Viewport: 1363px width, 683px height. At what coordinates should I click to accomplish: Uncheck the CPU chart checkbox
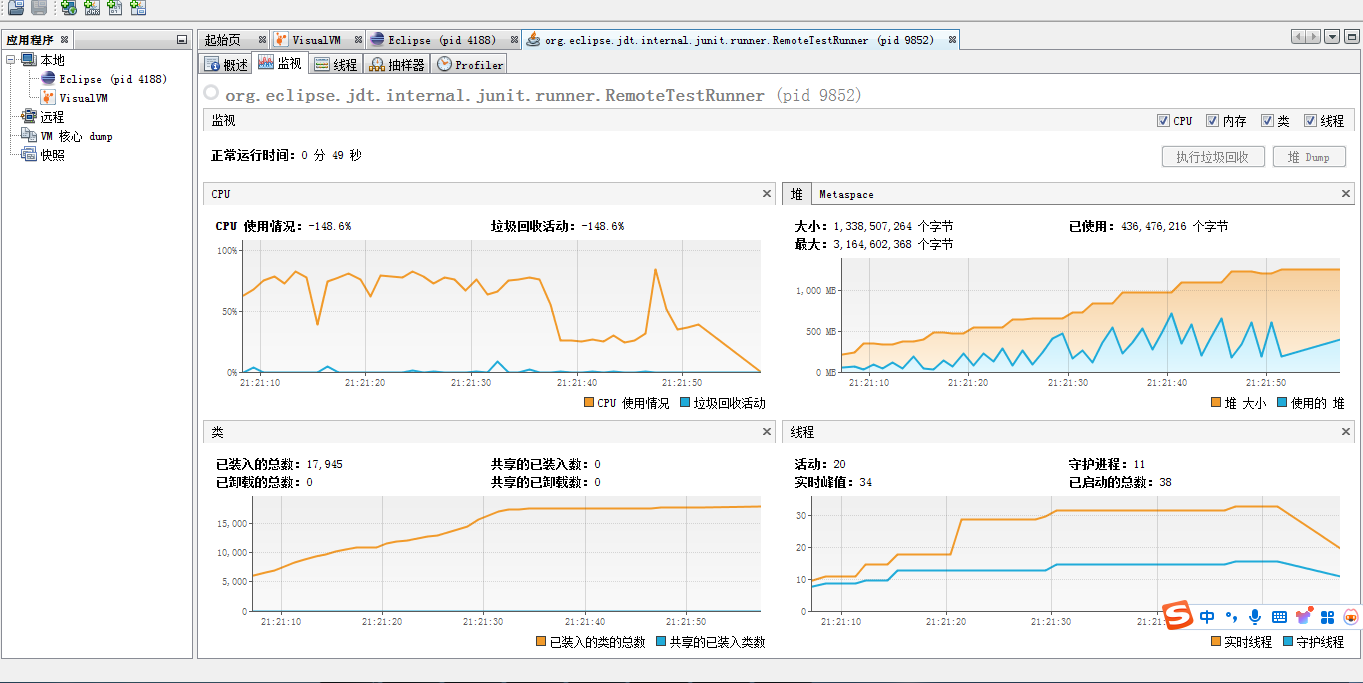pos(1163,120)
